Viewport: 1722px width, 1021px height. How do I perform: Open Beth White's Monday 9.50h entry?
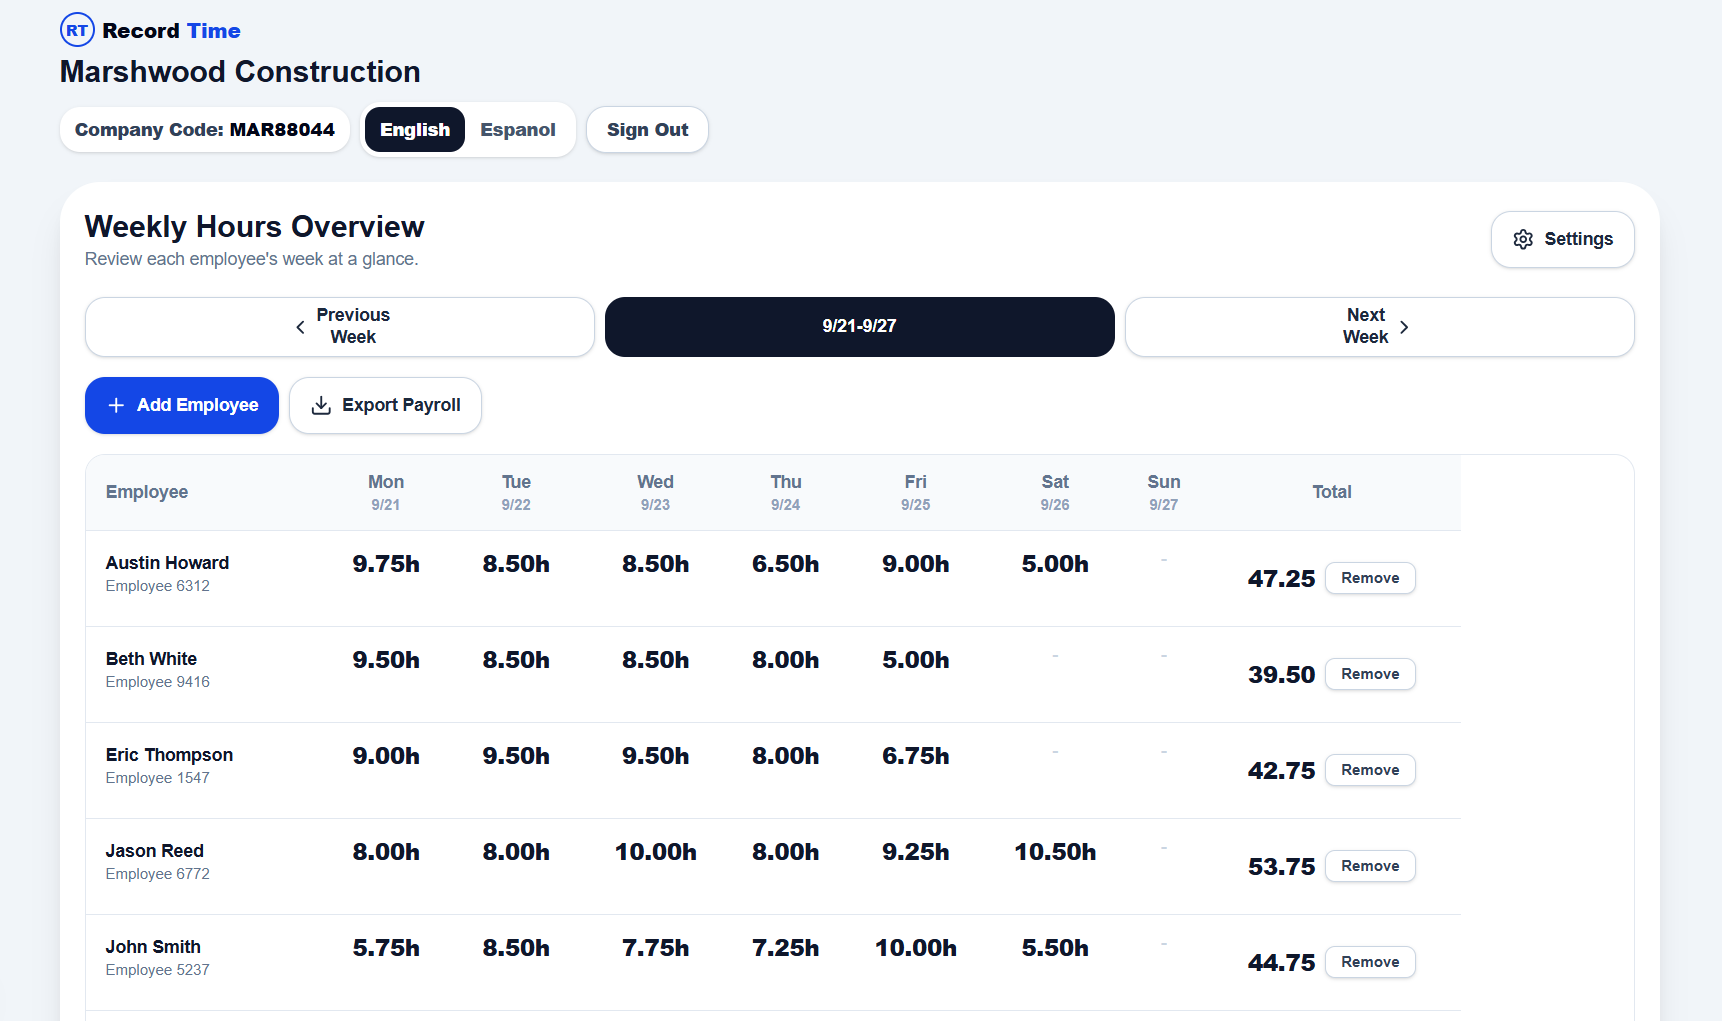click(386, 660)
